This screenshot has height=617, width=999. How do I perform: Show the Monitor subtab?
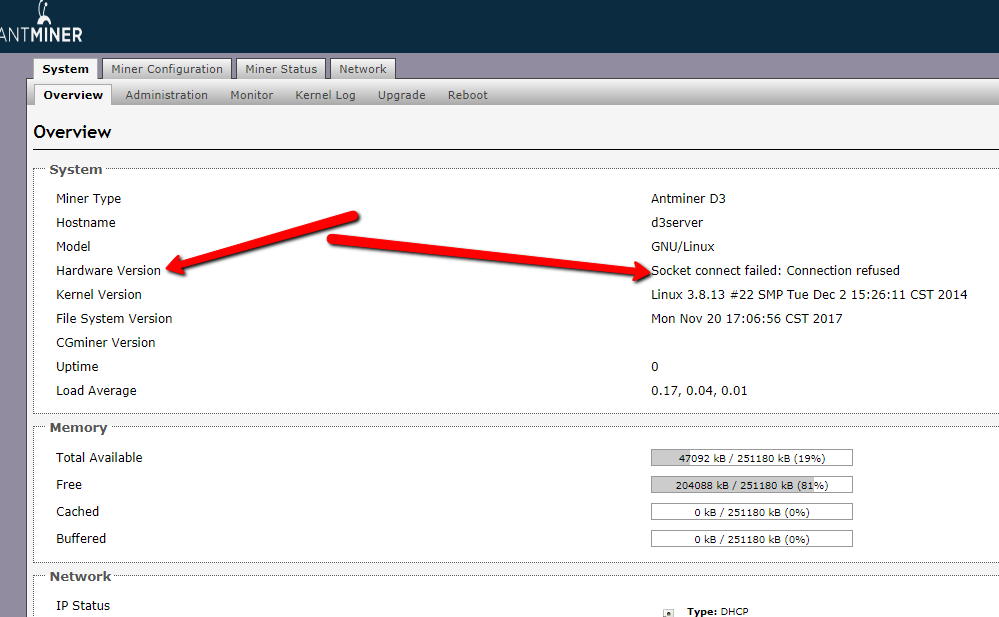coord(251,95)
